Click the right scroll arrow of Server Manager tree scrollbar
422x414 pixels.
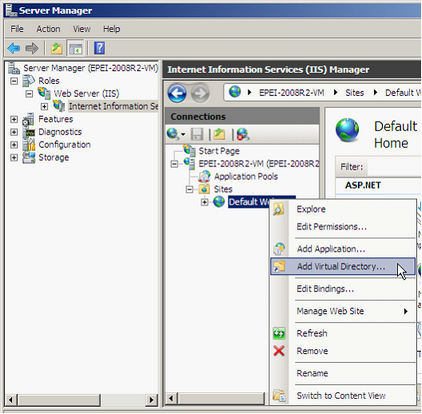pos(151,399)
